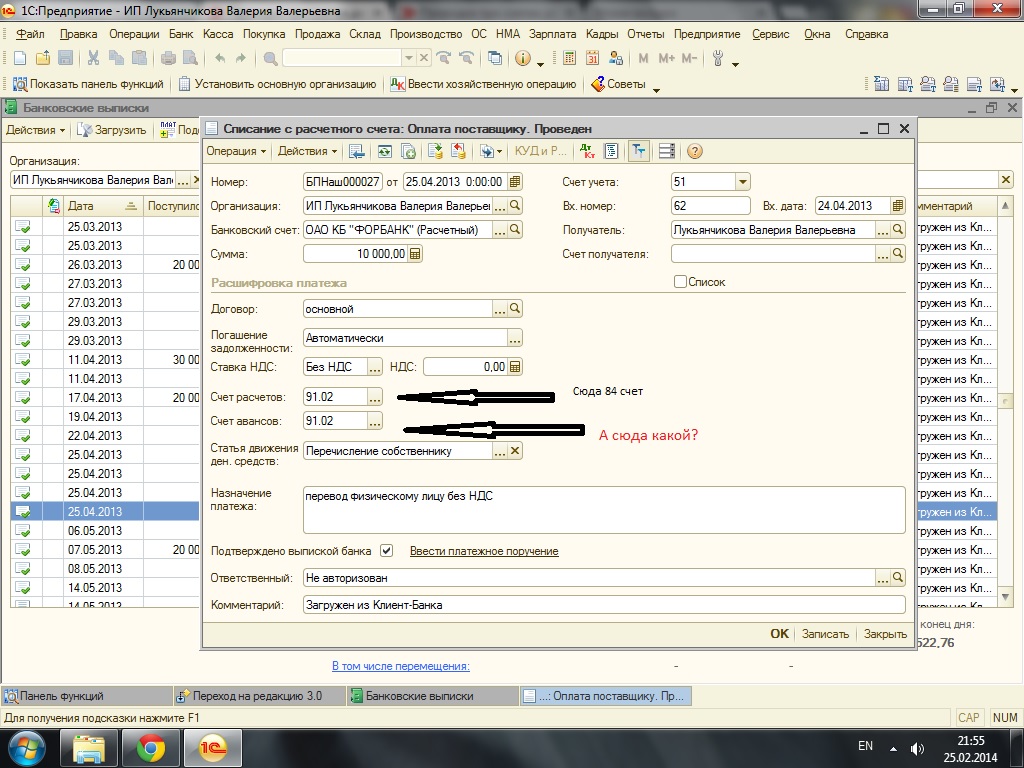This screenshot has height=768, width=1024.
Task: Open the Действия dropdown in document window
Action: tap(307, 151)
